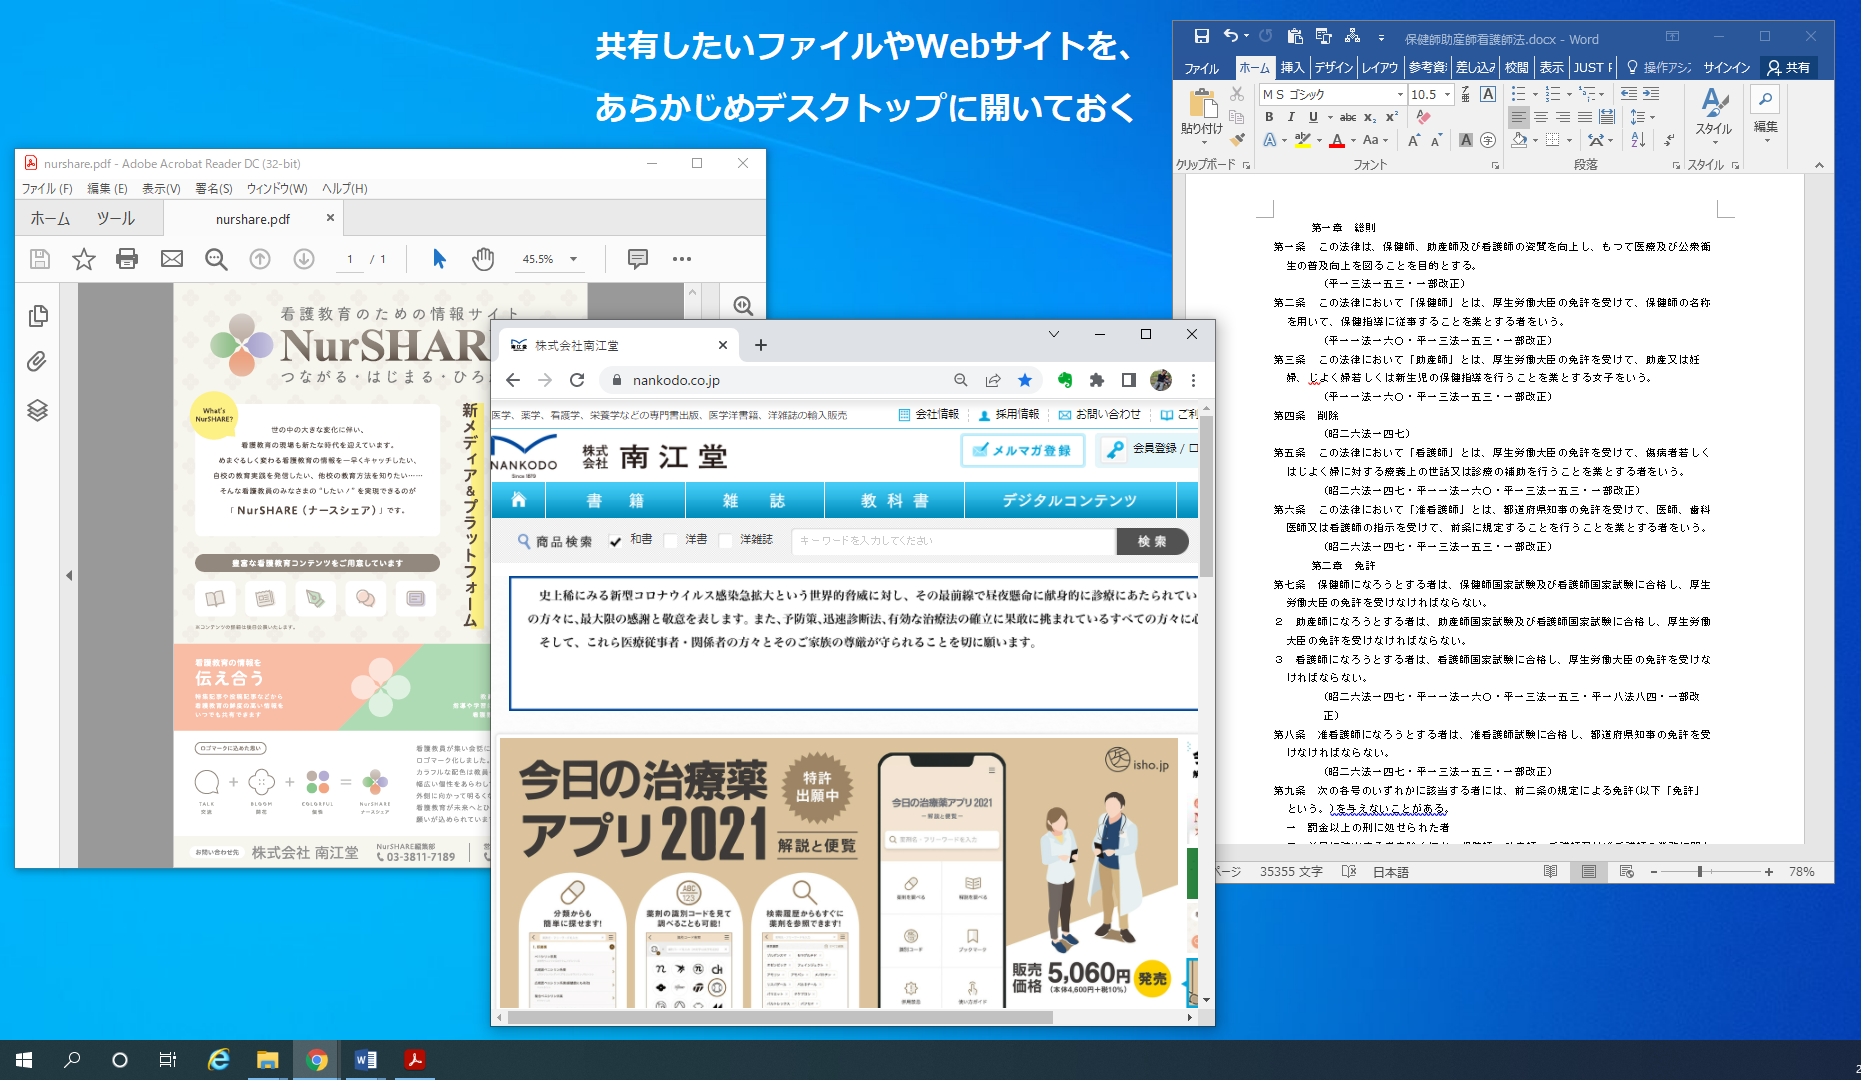Image resolution: width=1861 pixels, height=1080 pixels.
Task: Collapse the Word ribbon with the chevron
Action: click(x=1819, y=165)
